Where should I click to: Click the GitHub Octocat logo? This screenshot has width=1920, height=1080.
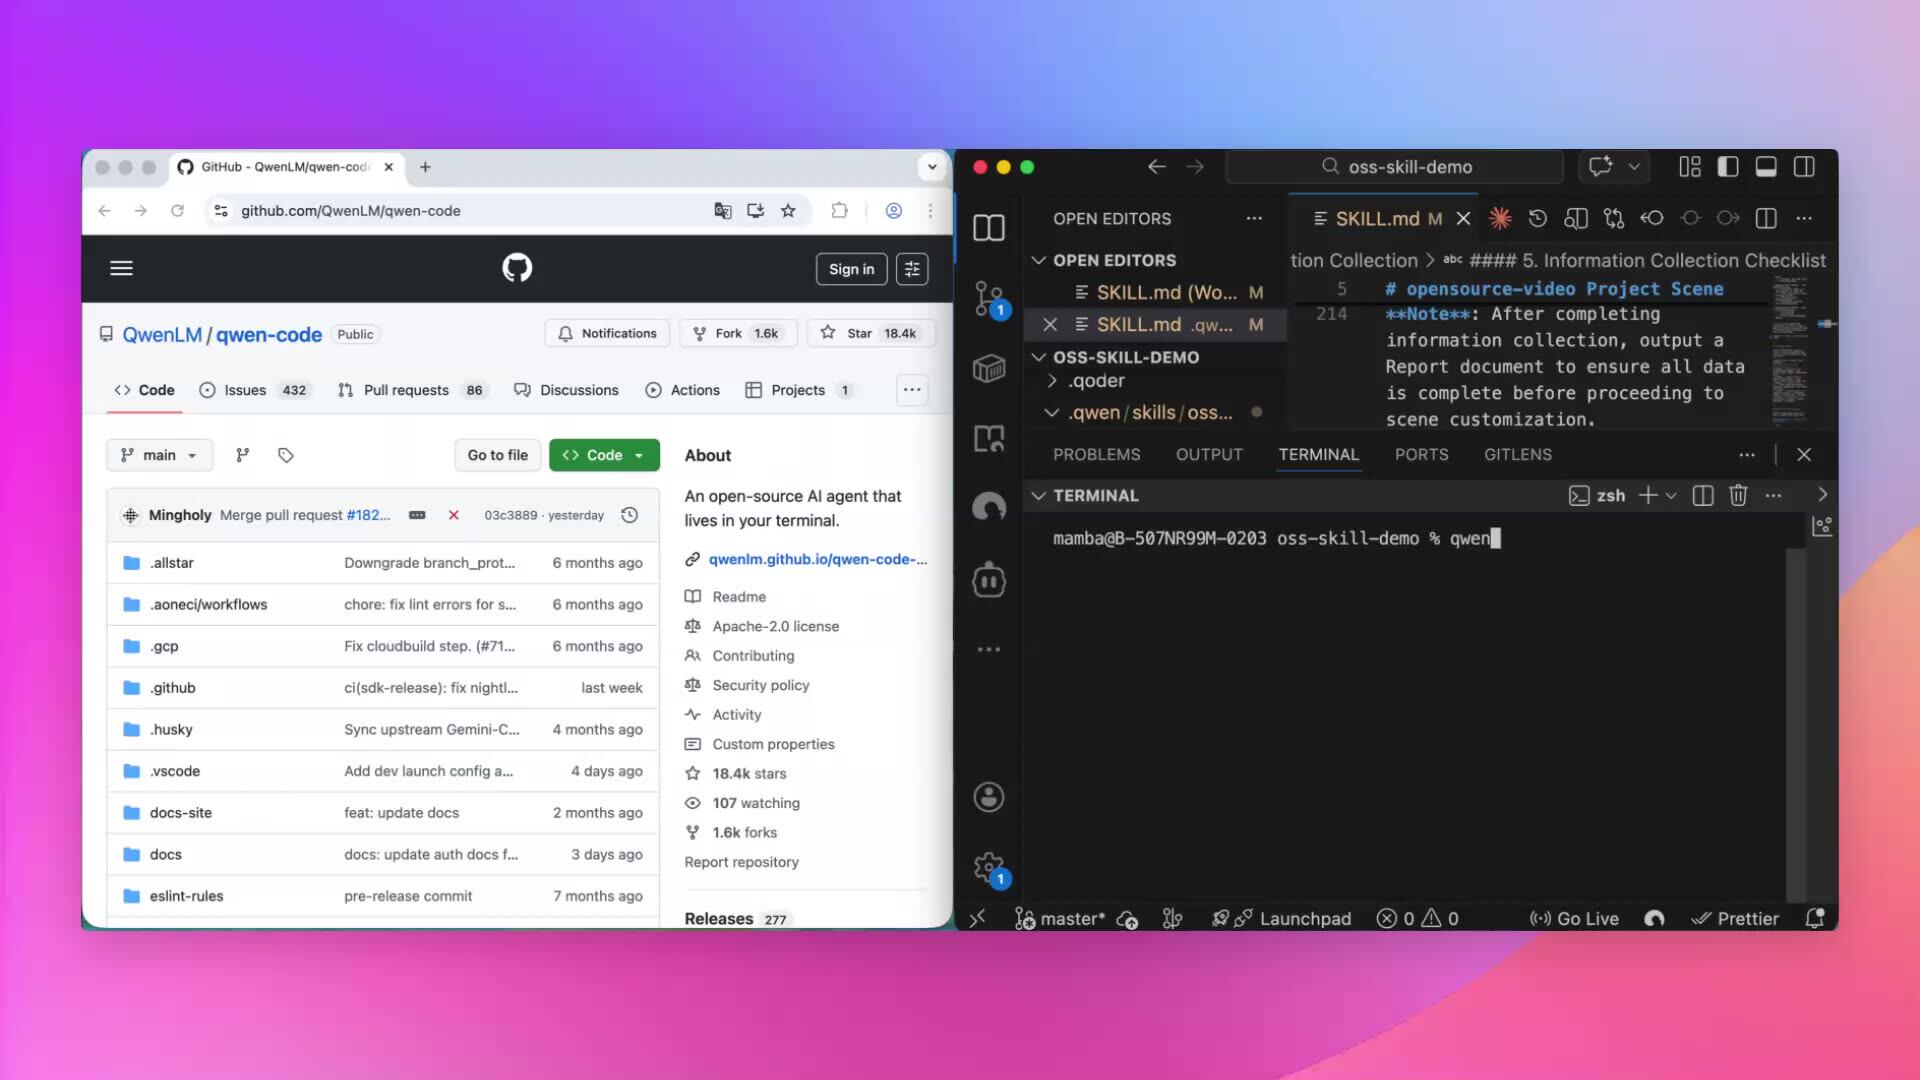(x=517, y=268)
